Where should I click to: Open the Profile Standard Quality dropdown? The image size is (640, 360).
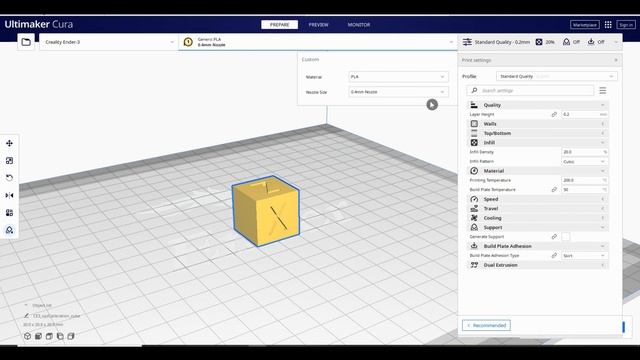click(557, 76)
